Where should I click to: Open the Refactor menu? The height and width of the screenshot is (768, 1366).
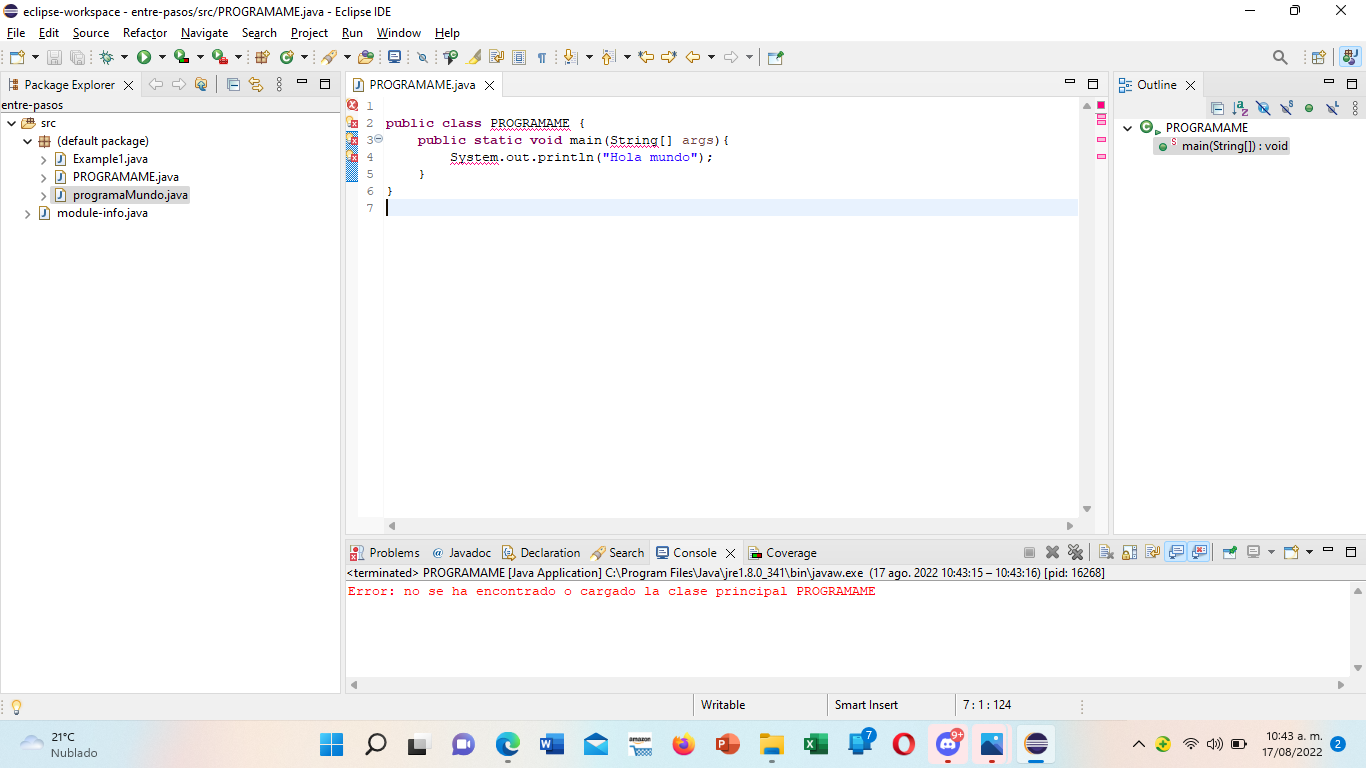[x=145, y=33]
